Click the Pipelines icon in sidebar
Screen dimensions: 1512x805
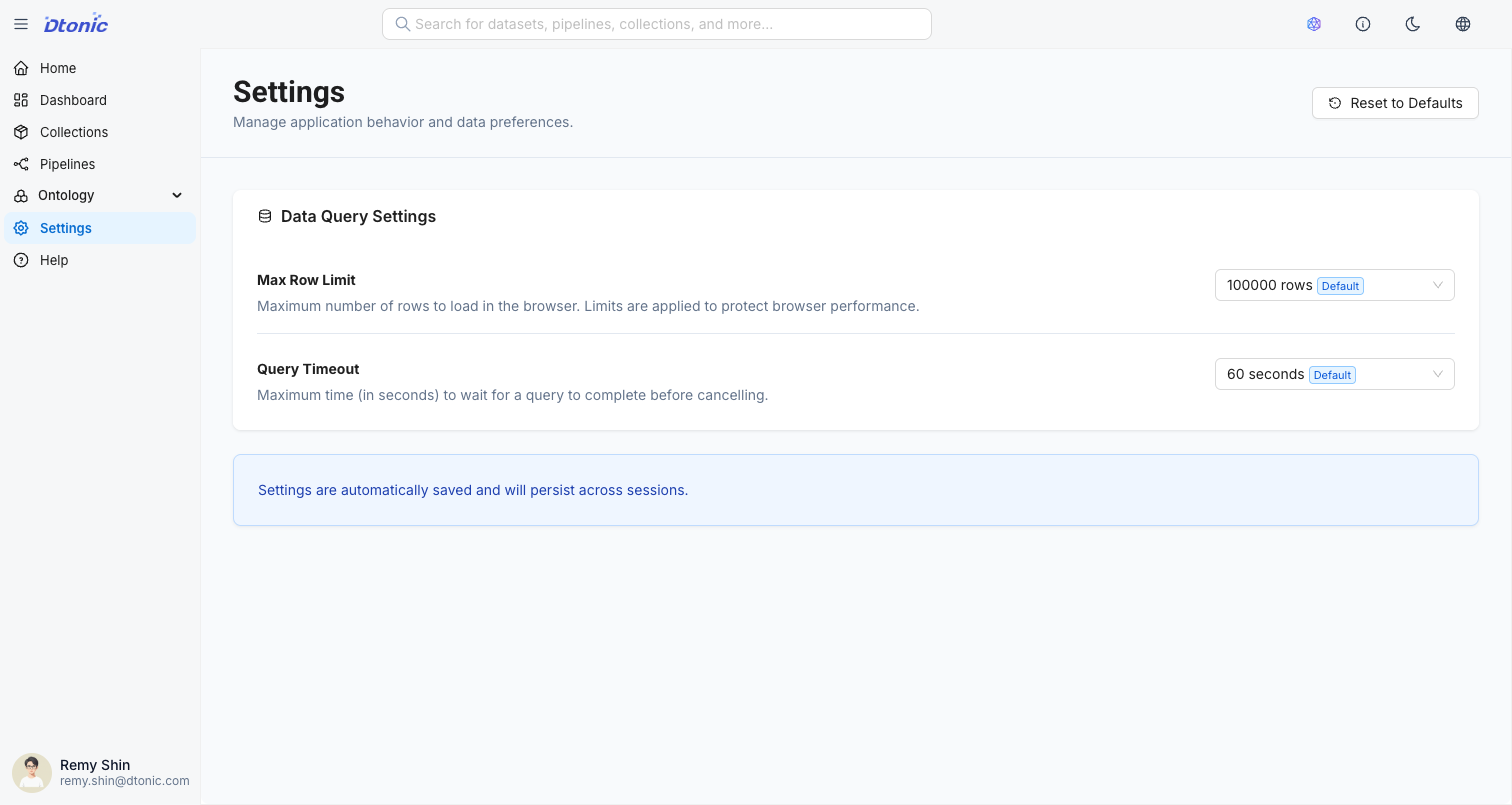(x=21, y=164)
